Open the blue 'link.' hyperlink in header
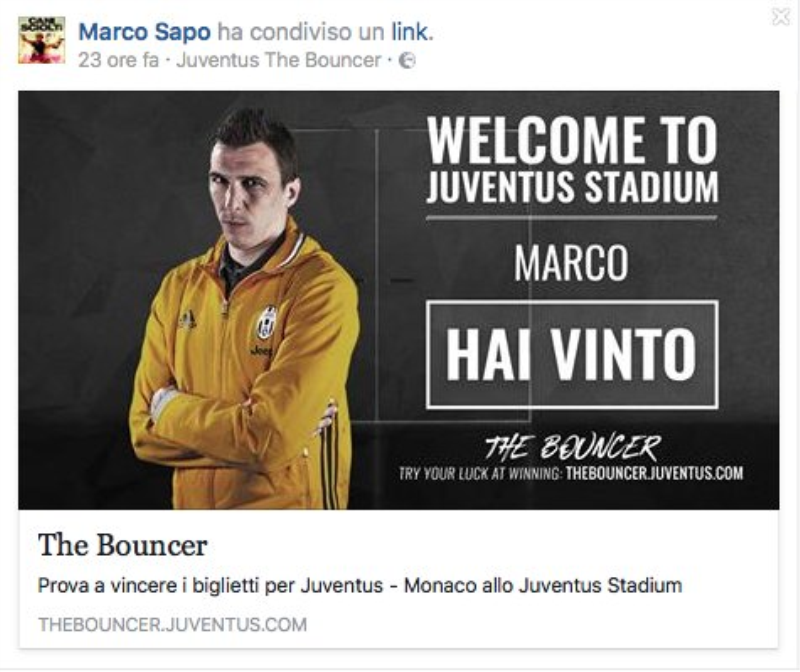This screenshot has width=800, height=672. tap(412, 32)
